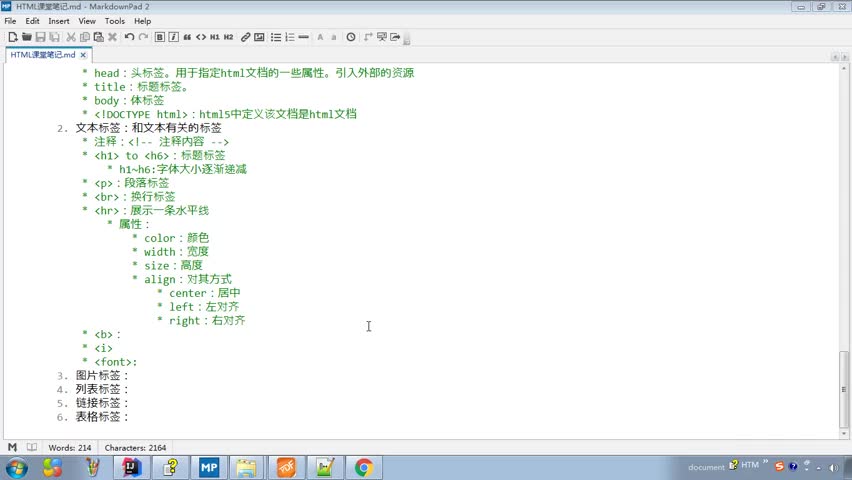Click the Words: 214 status entry
This screenshot has width=852, height=480.
tap(70, 448)
